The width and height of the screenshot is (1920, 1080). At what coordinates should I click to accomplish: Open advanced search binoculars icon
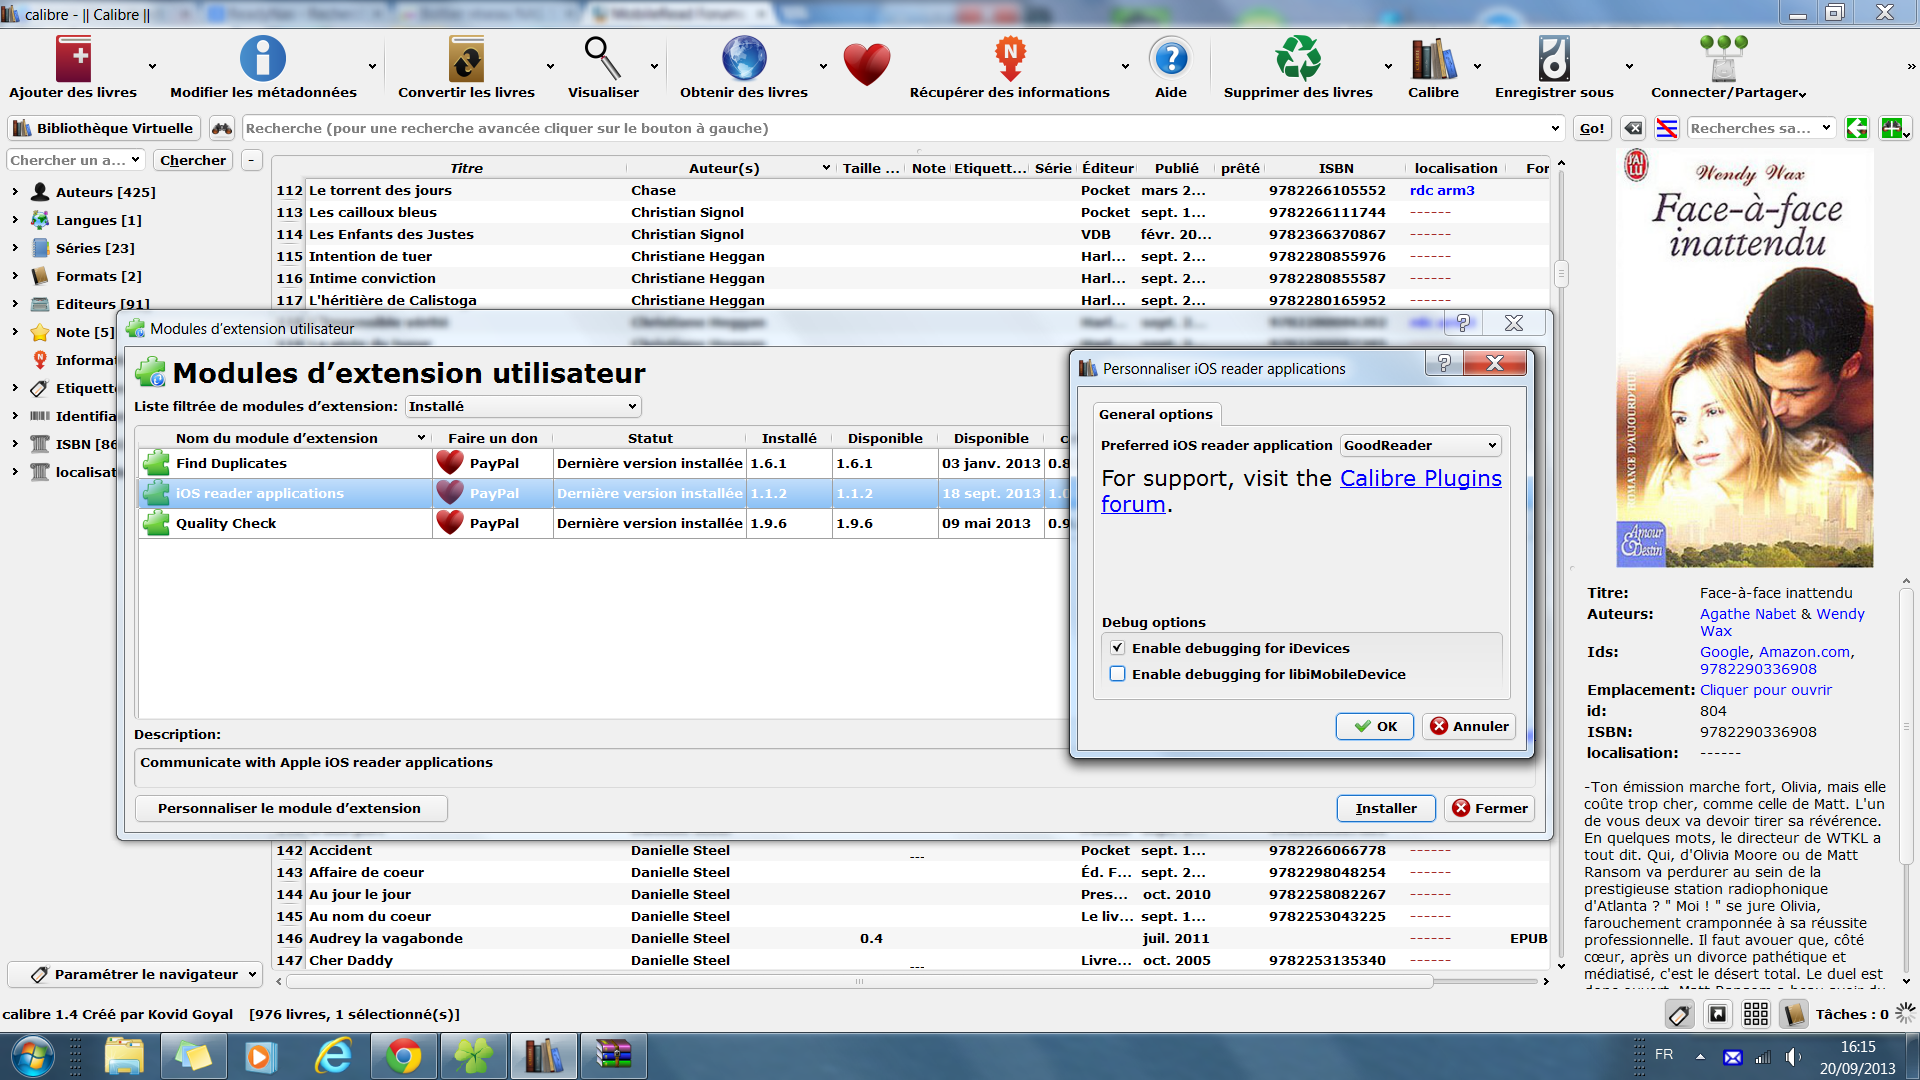(x=222, y=128)
